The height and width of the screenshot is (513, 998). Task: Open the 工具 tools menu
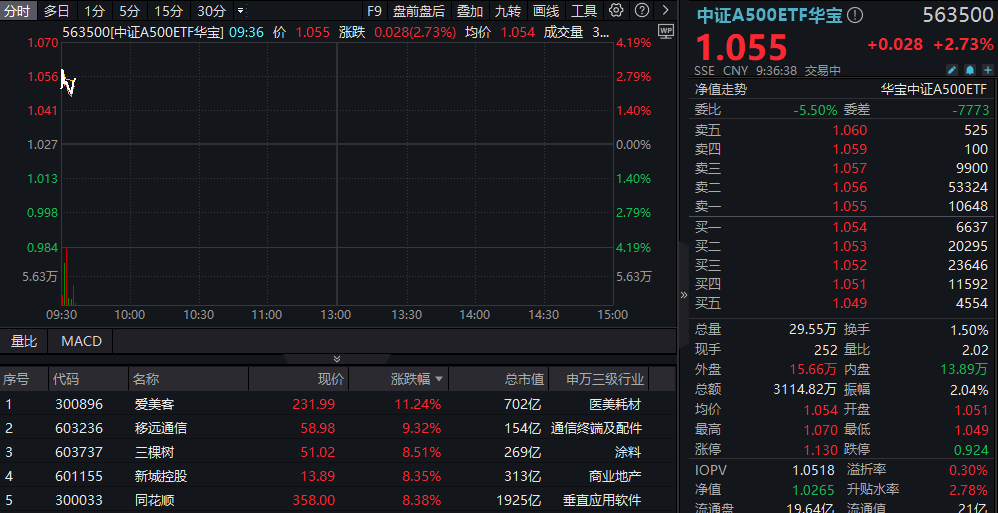584,11
